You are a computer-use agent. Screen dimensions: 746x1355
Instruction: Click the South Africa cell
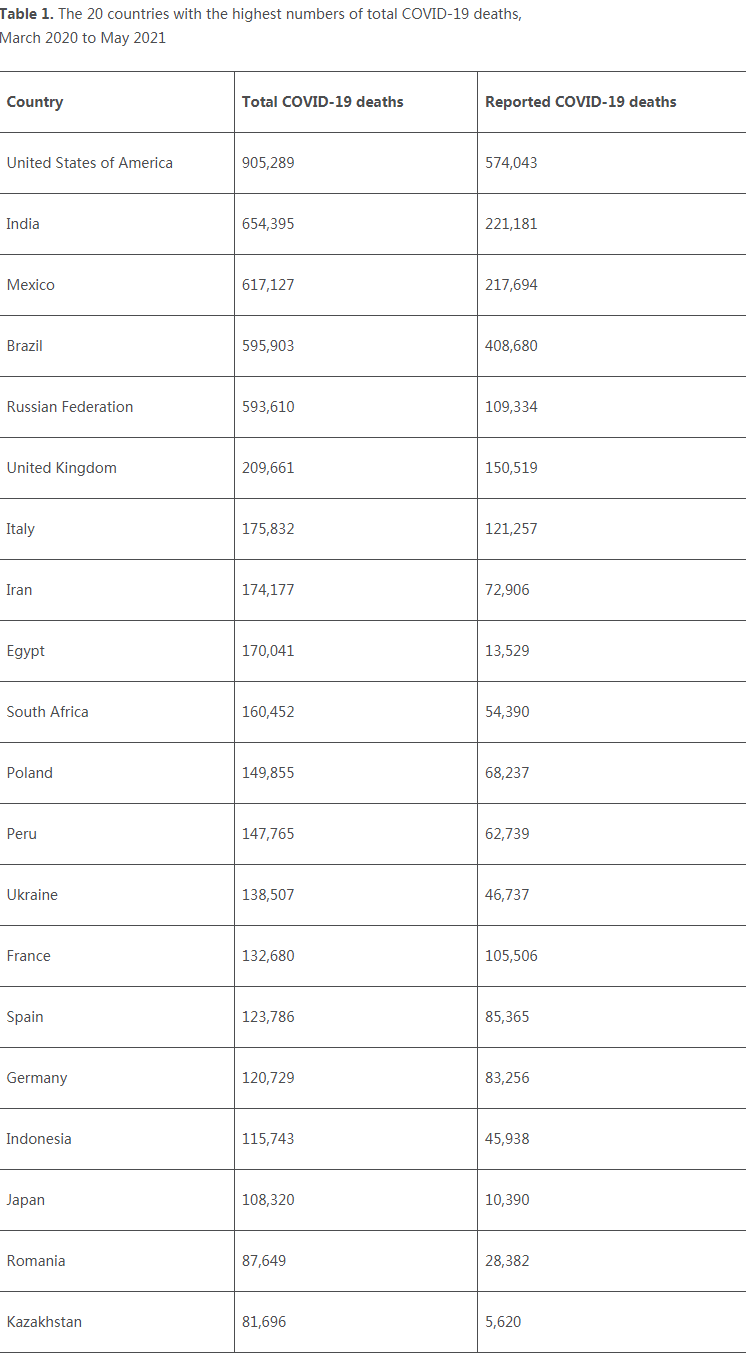pos(47,712)
